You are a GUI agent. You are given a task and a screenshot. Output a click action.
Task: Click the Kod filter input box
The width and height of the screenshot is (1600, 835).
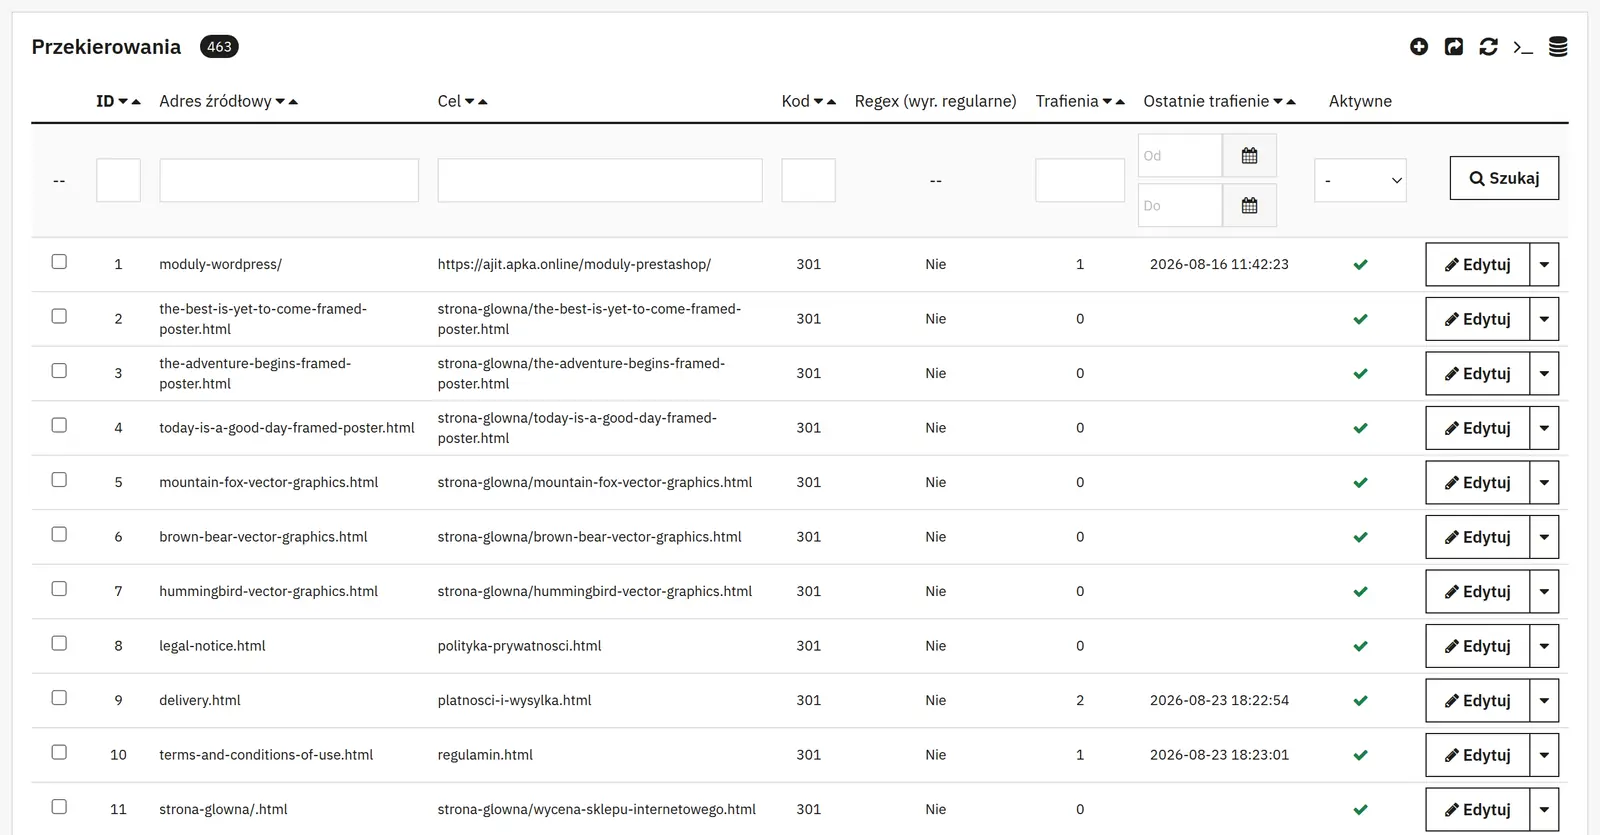(808, 181)
